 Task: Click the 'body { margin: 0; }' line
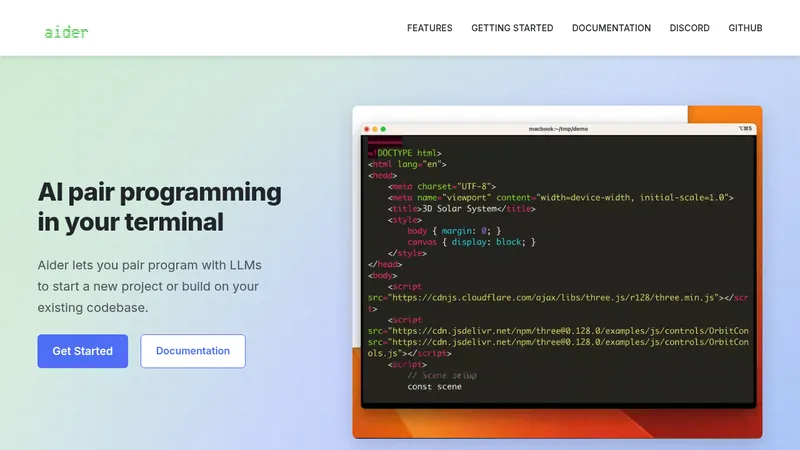tap(454, 231)
